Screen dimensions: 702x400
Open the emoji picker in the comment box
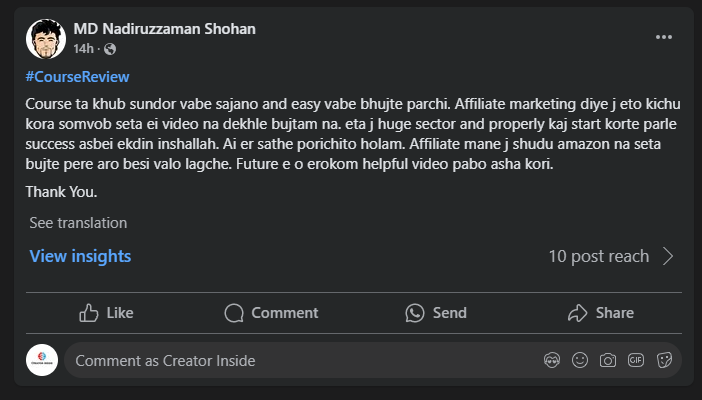pyautogui.click(x=580, y=360)
